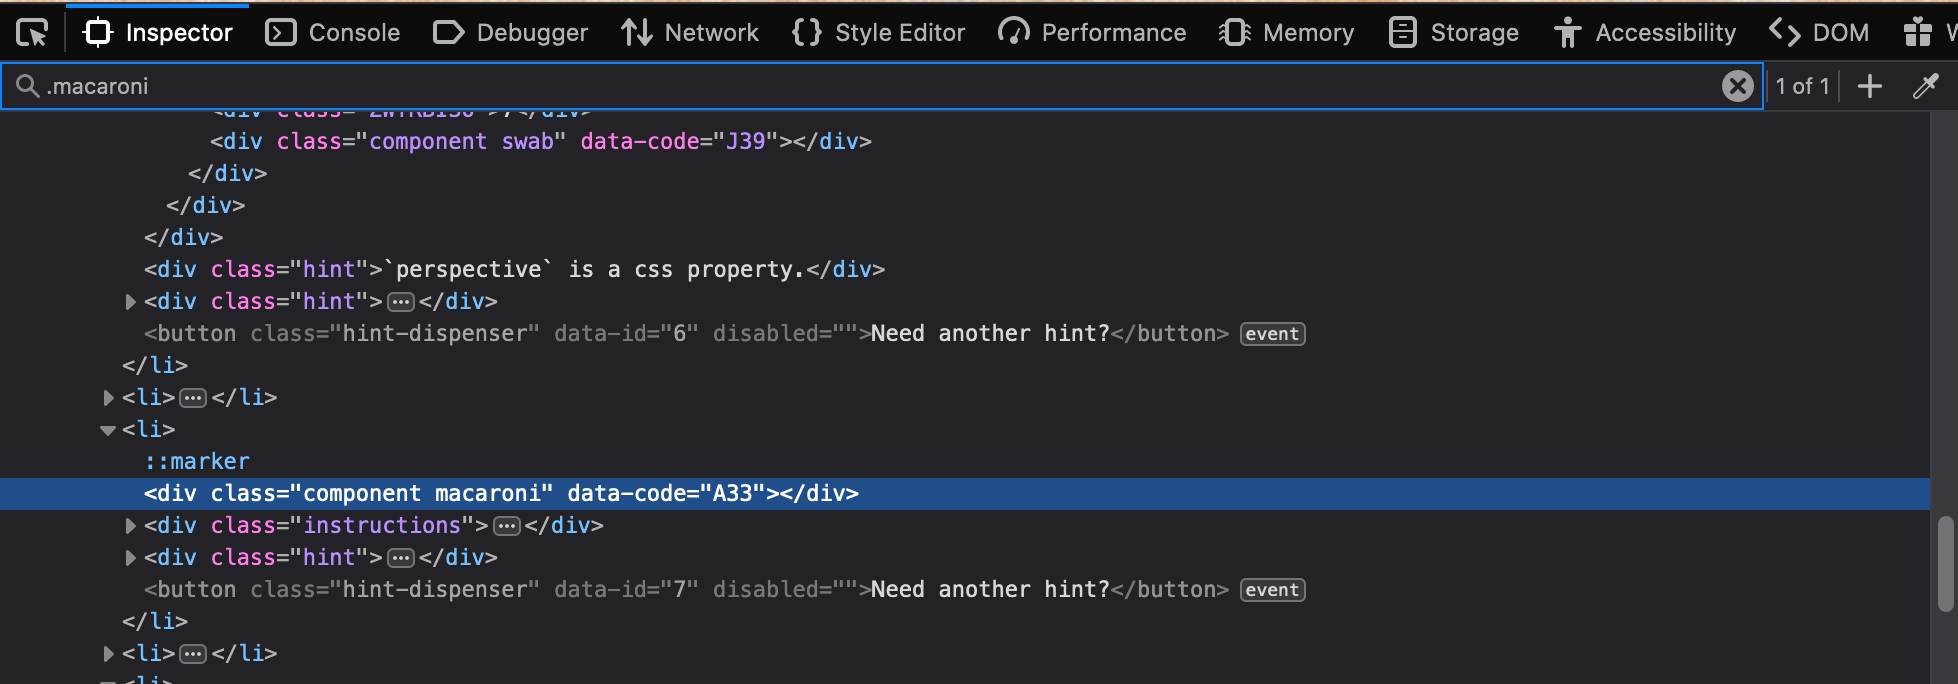Screen dimensions: 1958x684
Task: Expand the collapsed hint div below perspective hint
Action: click(130, 302)
